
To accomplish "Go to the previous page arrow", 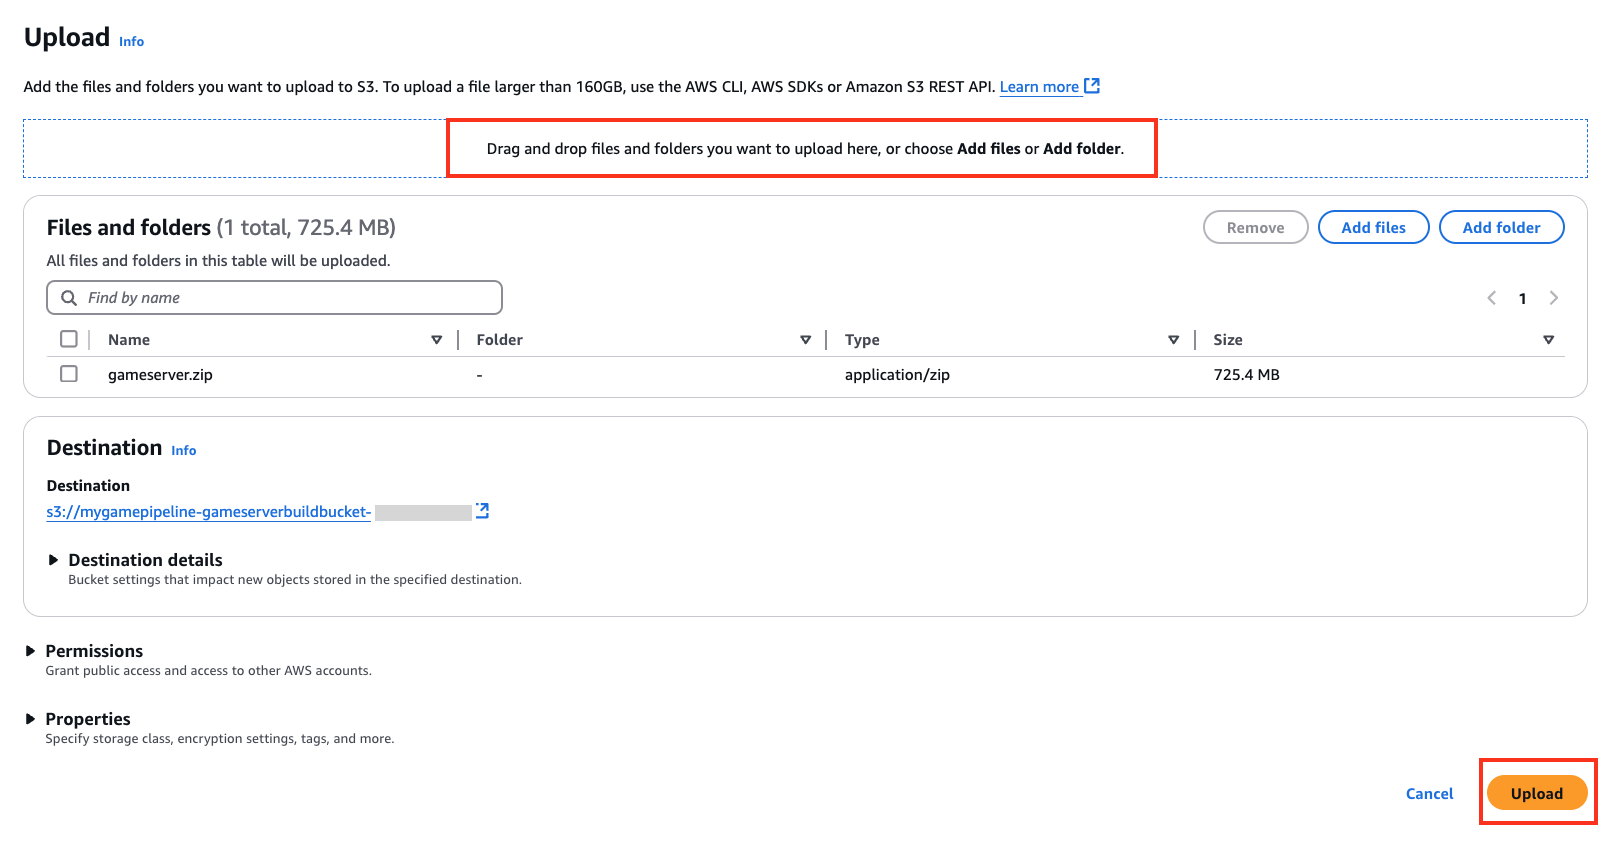I will [1491, 298].
